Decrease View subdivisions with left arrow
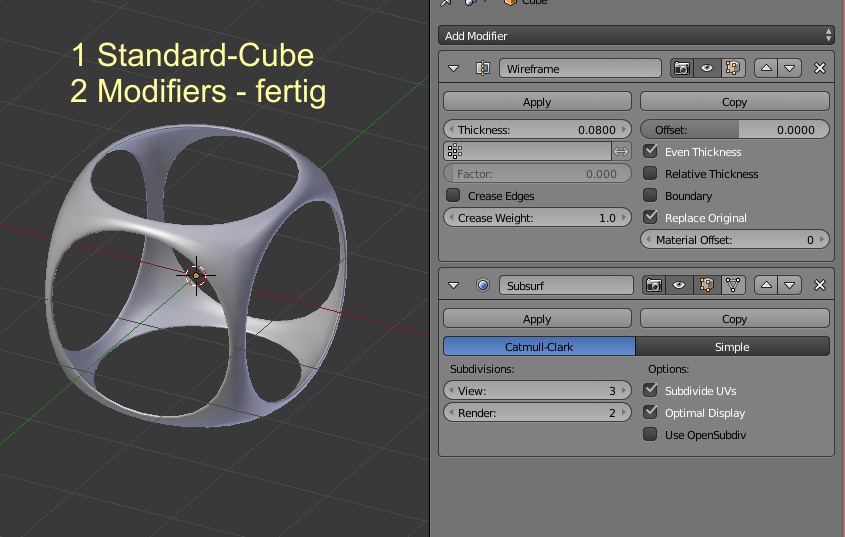The image size is (845, 537). [451, 390]
